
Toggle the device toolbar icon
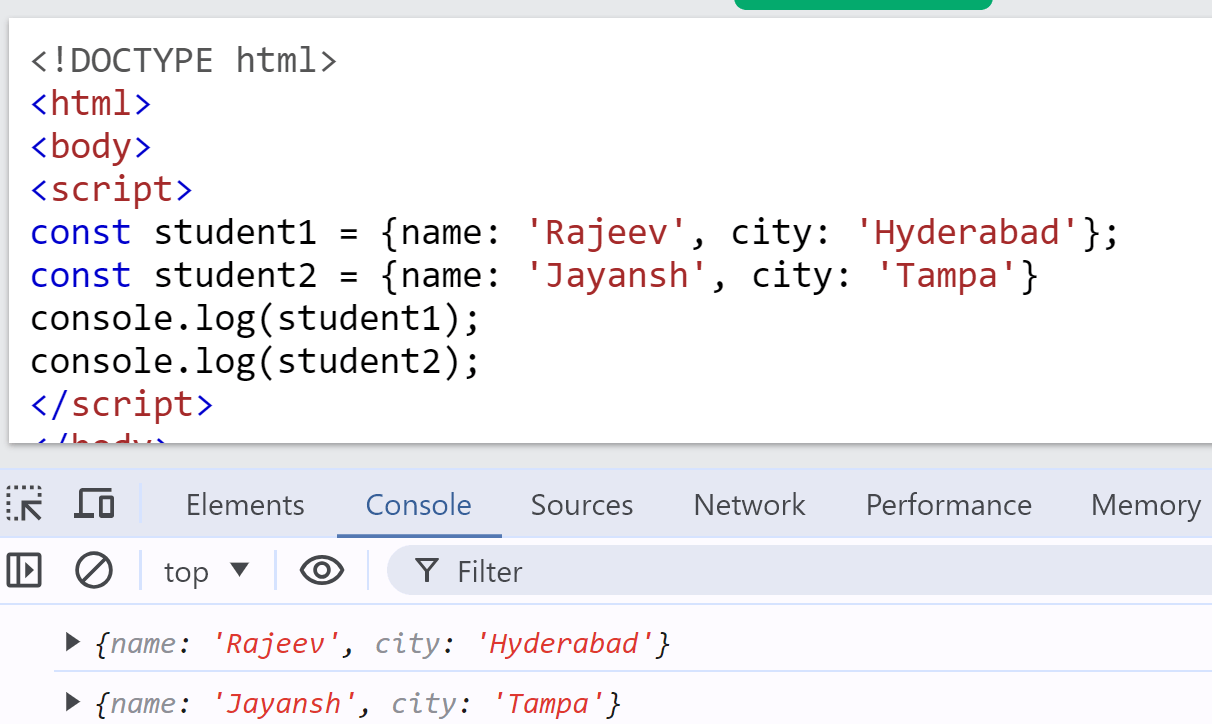(x=94, y=504)
